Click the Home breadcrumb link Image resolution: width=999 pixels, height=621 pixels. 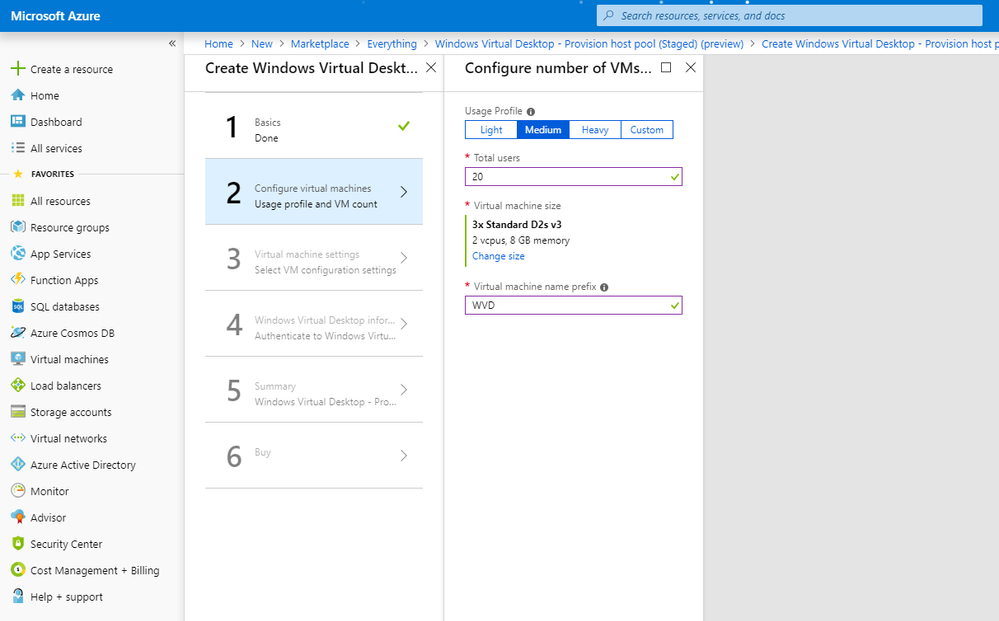219,44
